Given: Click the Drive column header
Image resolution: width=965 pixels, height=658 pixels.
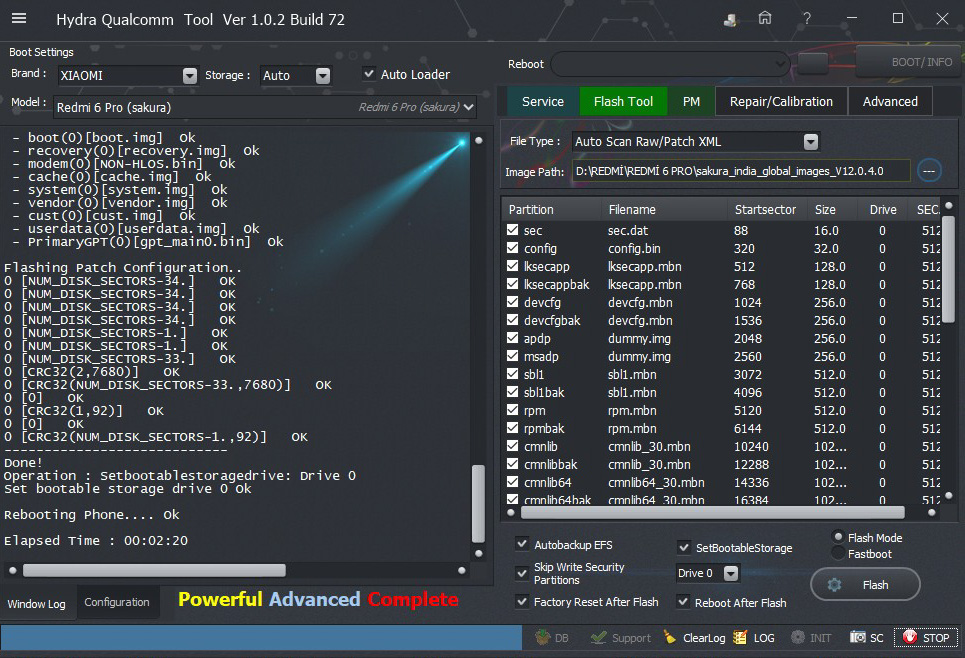Looking at the screenshot, I should 883,209.
